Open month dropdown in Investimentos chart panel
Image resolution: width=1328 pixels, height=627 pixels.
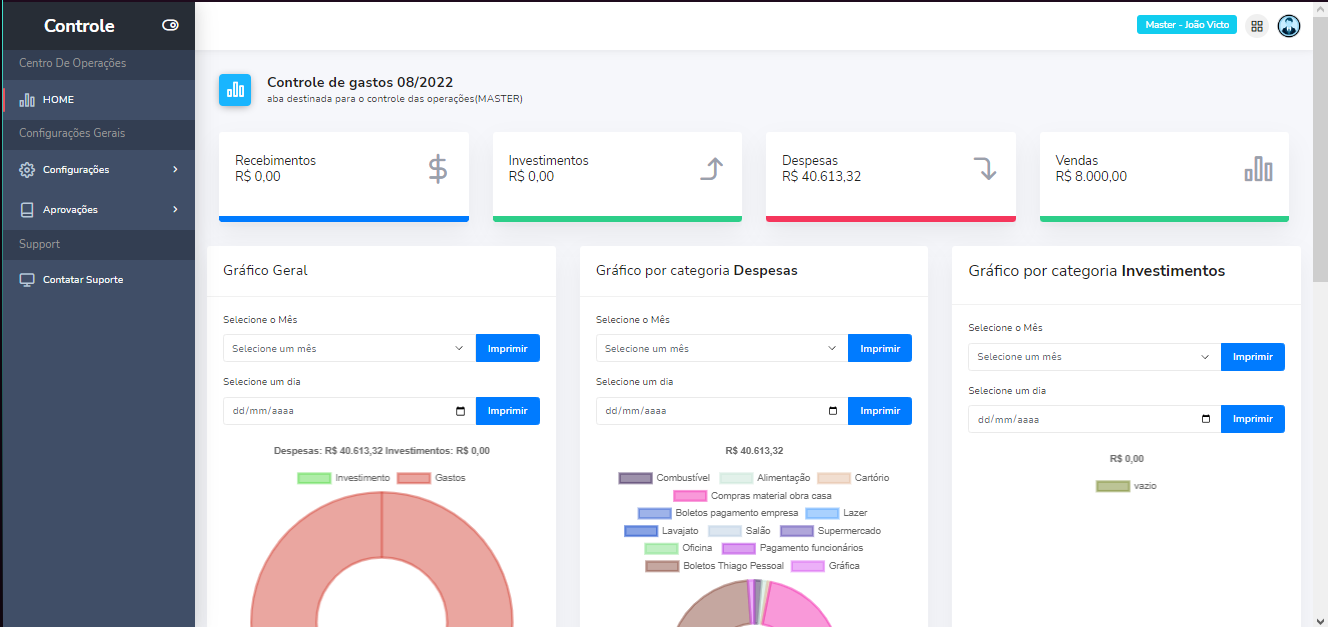pyautogui.click(x=1094, y=356)
